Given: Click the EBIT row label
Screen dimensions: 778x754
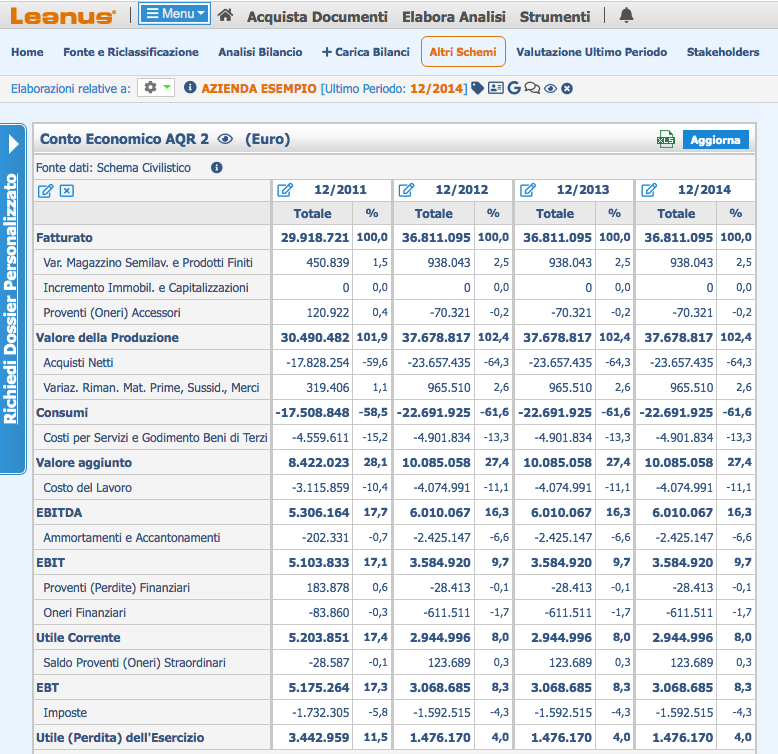Looking at the screenshot, I should click(x=50, y=563).
